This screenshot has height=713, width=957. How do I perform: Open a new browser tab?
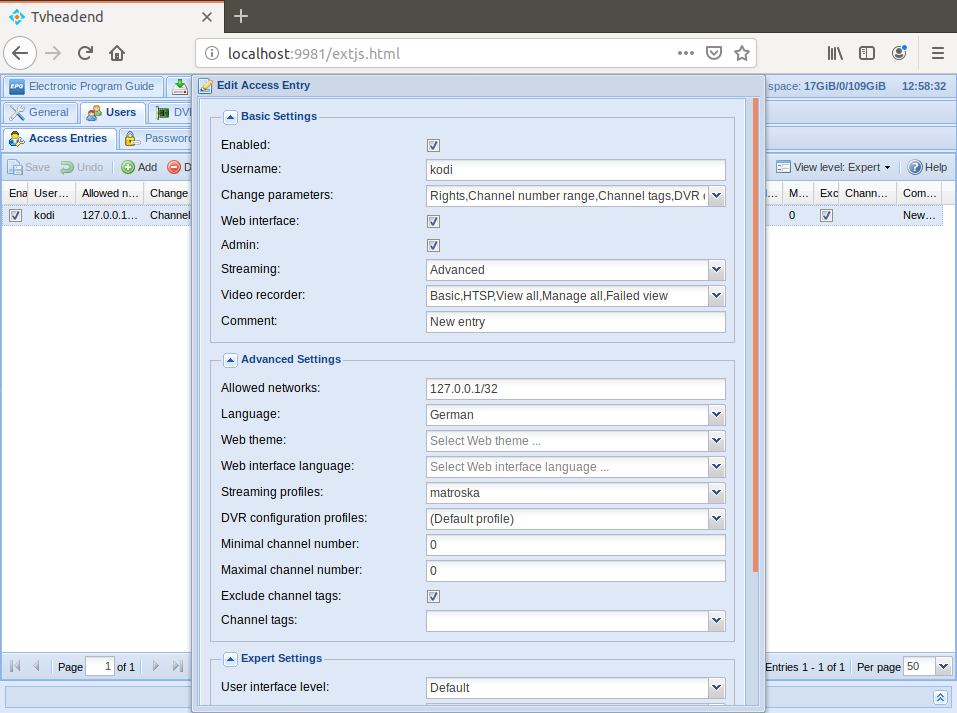(241, 16)
